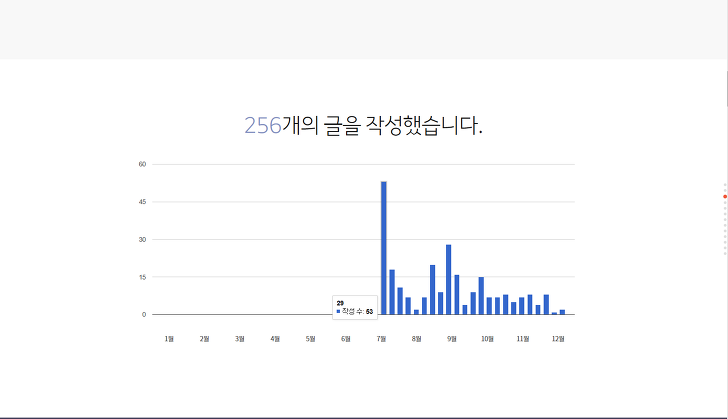Click the 4월 axis label

[275, 339]
